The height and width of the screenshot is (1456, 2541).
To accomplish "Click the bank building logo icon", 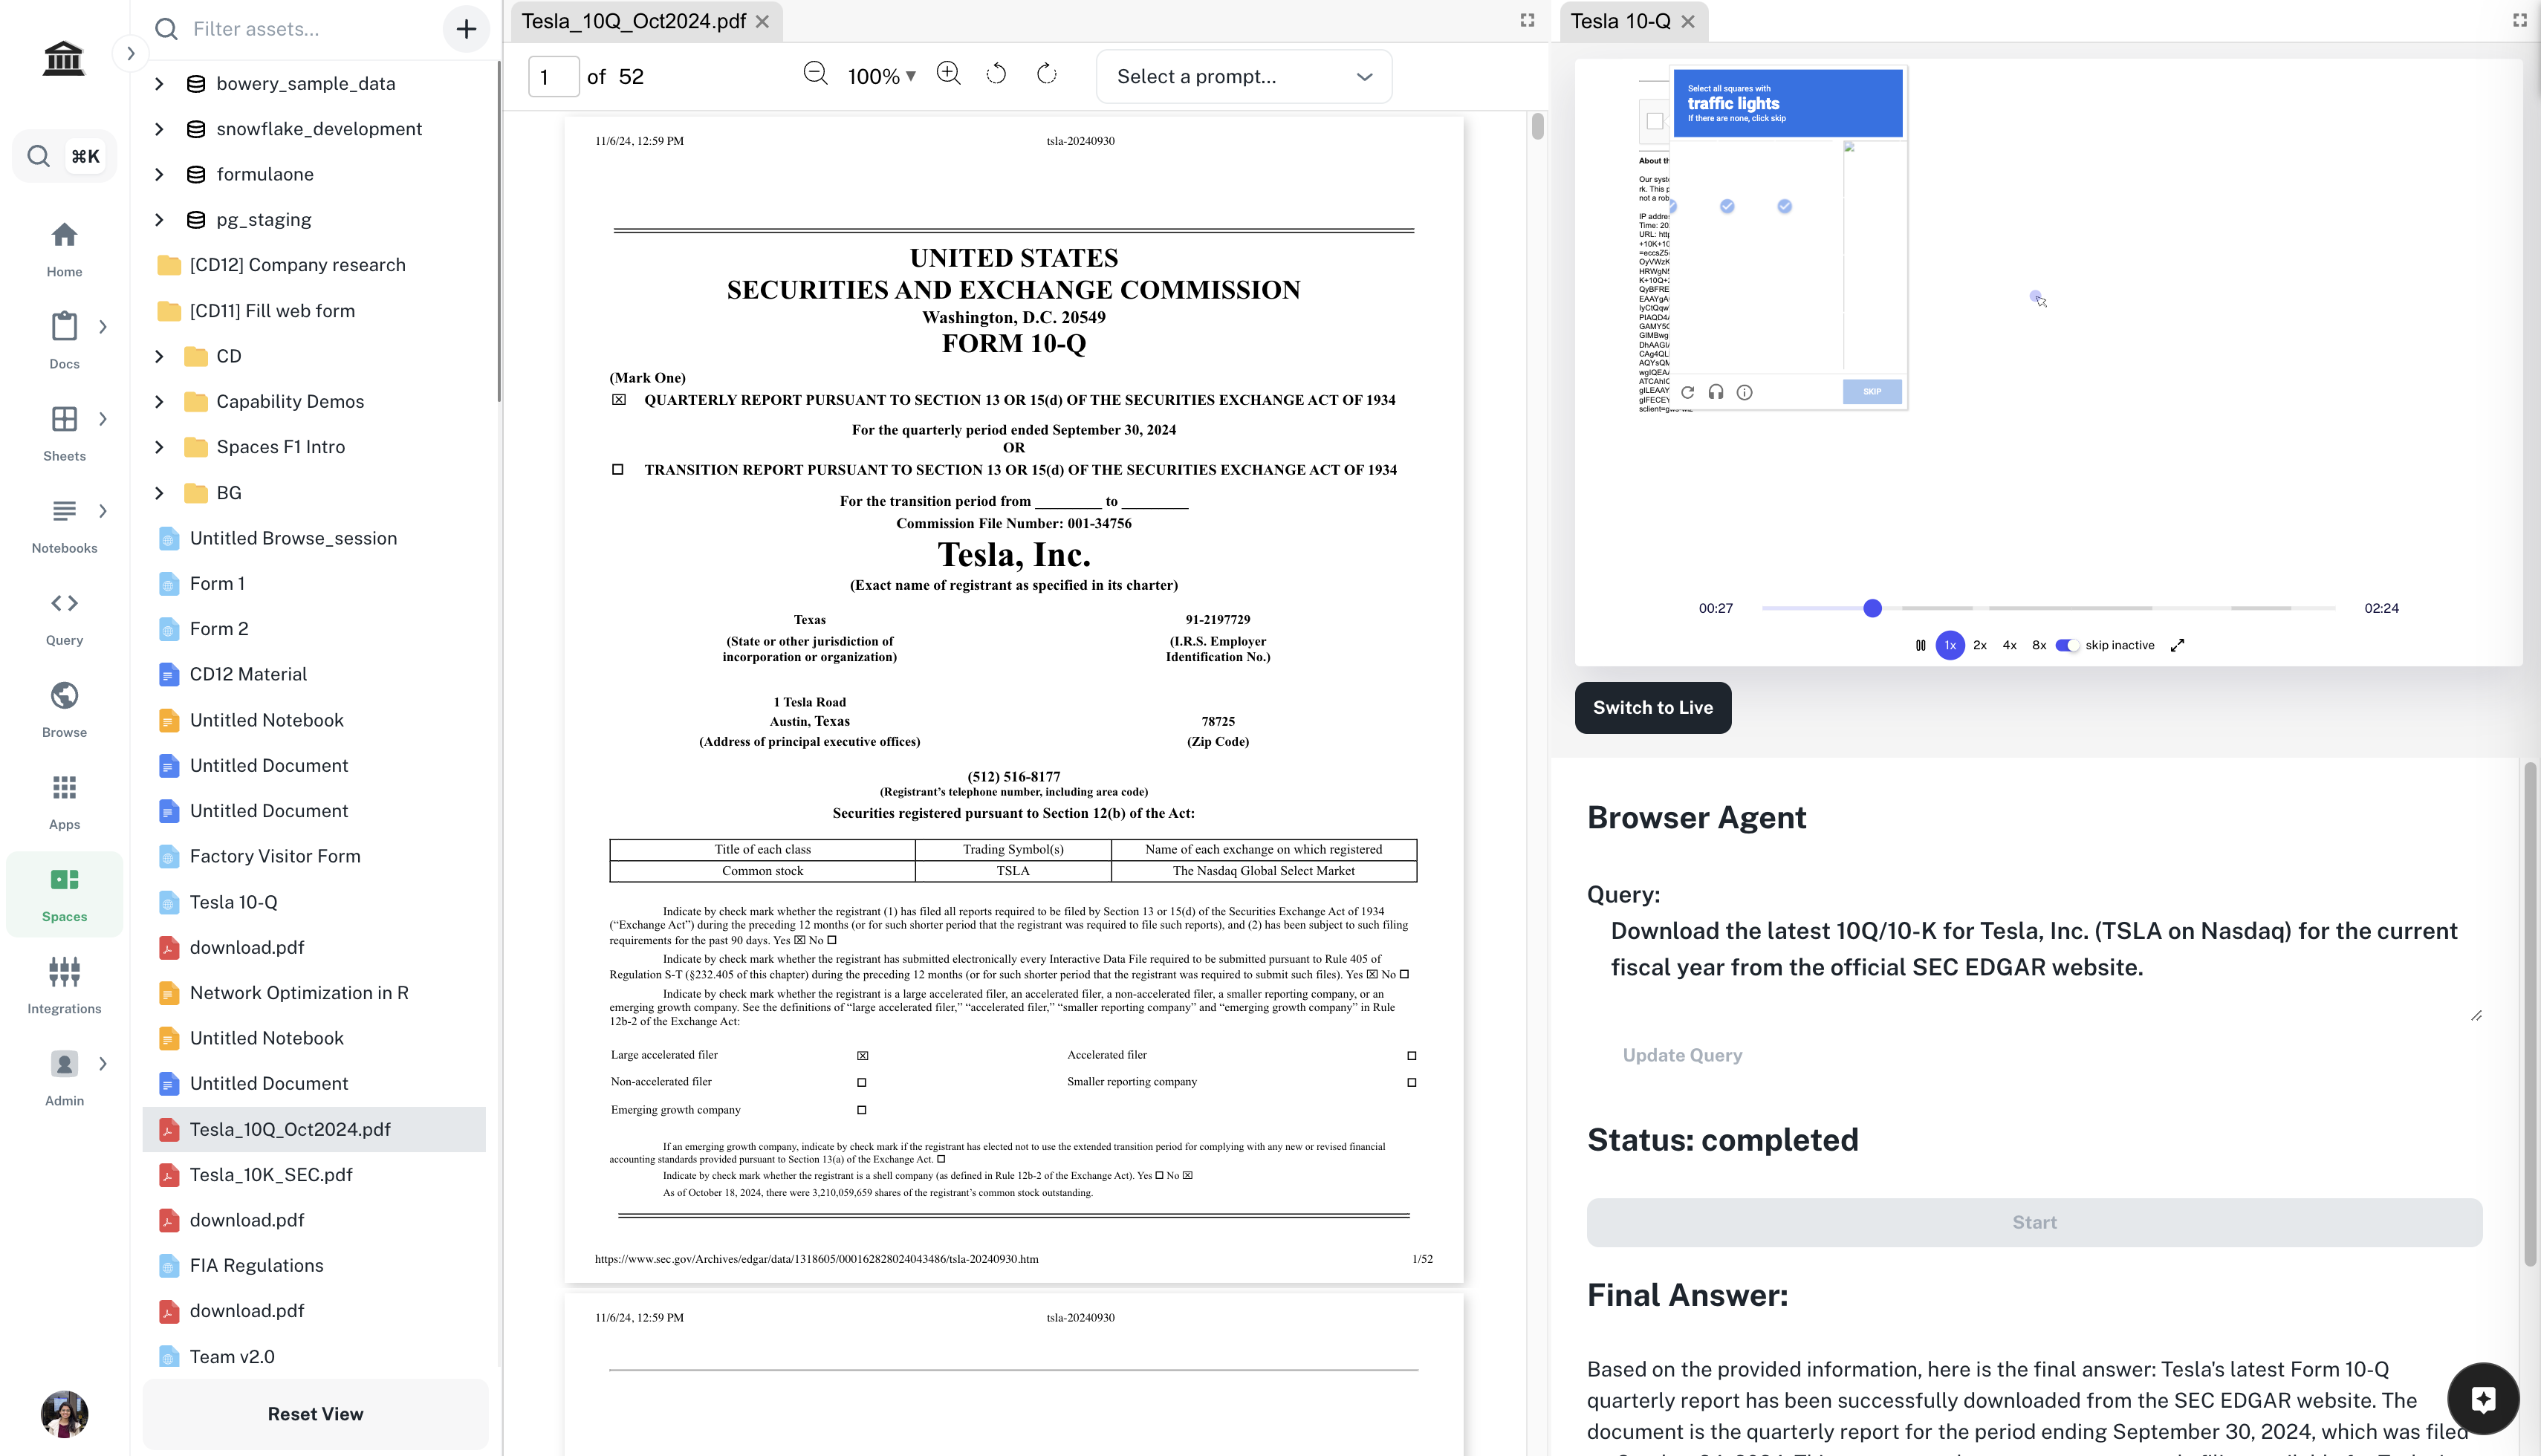I will click(64, 58).
